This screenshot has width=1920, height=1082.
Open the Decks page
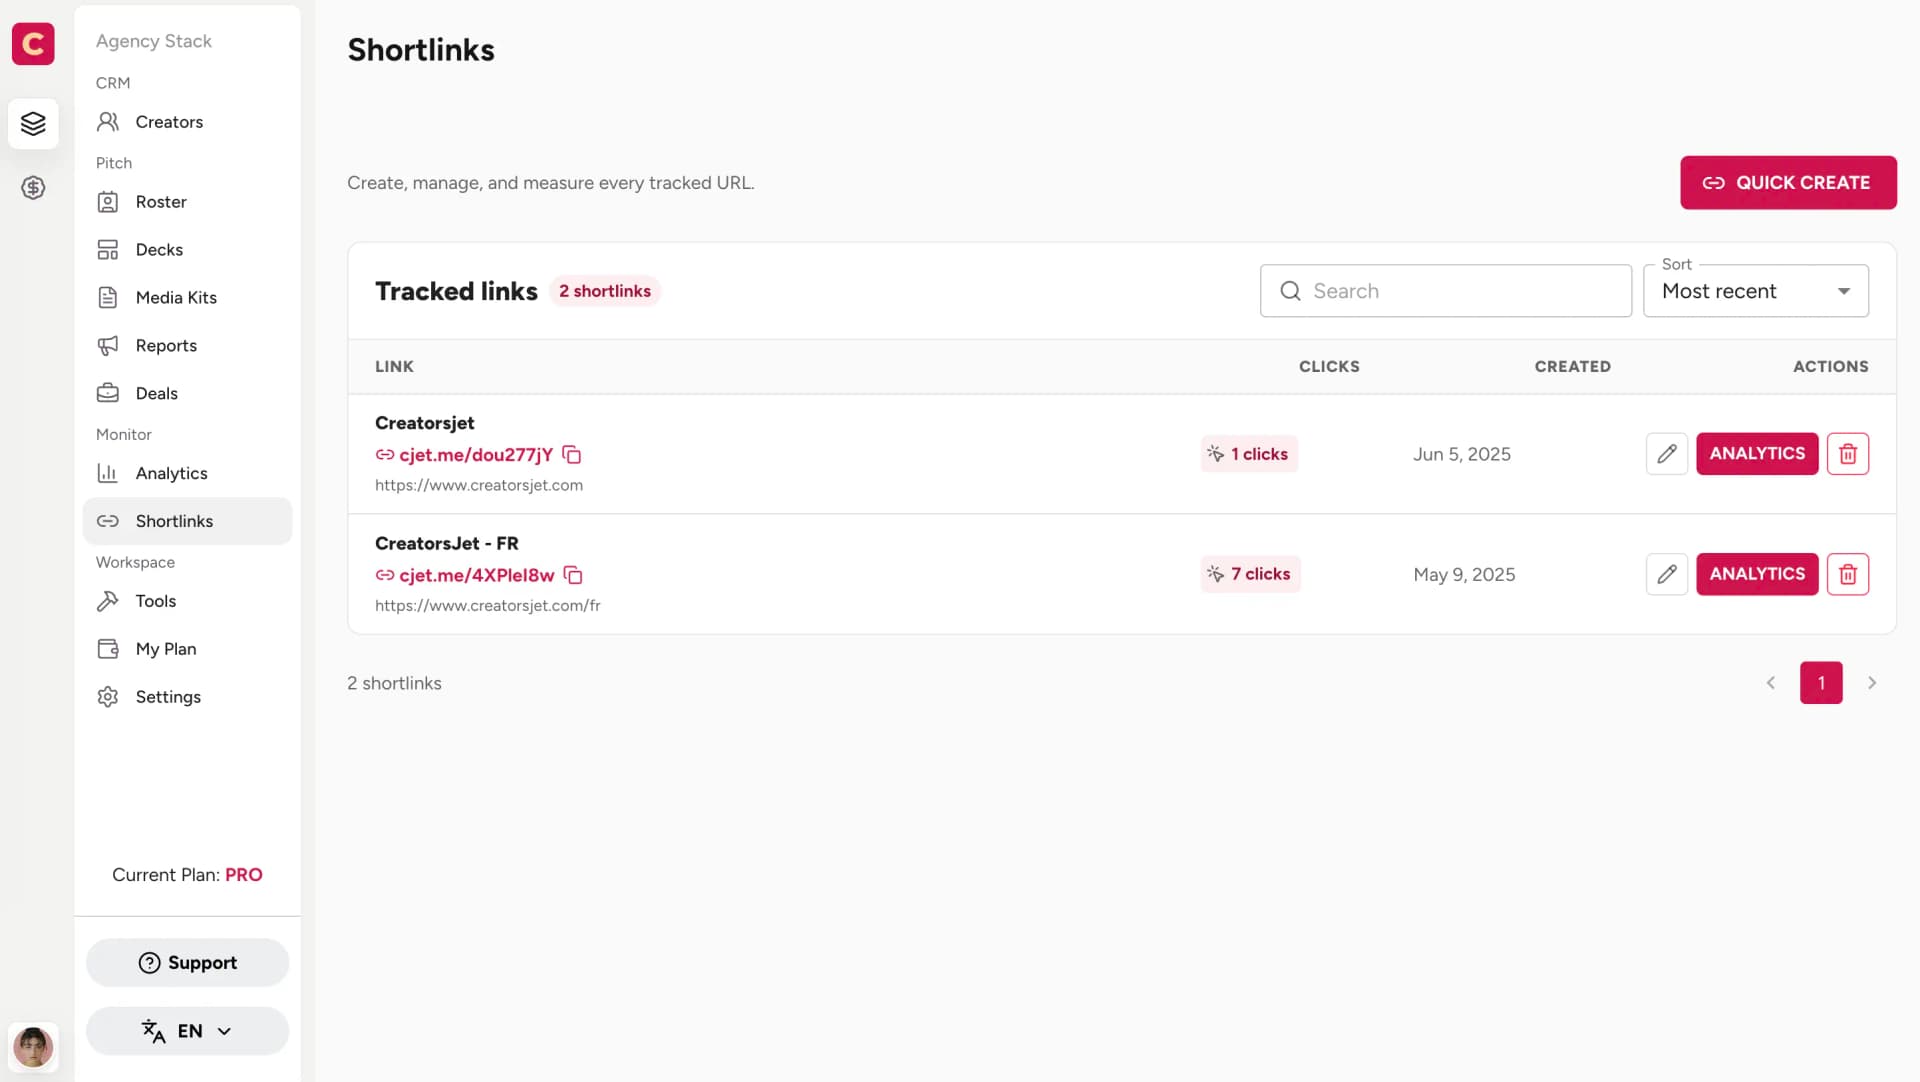[187, 250]
